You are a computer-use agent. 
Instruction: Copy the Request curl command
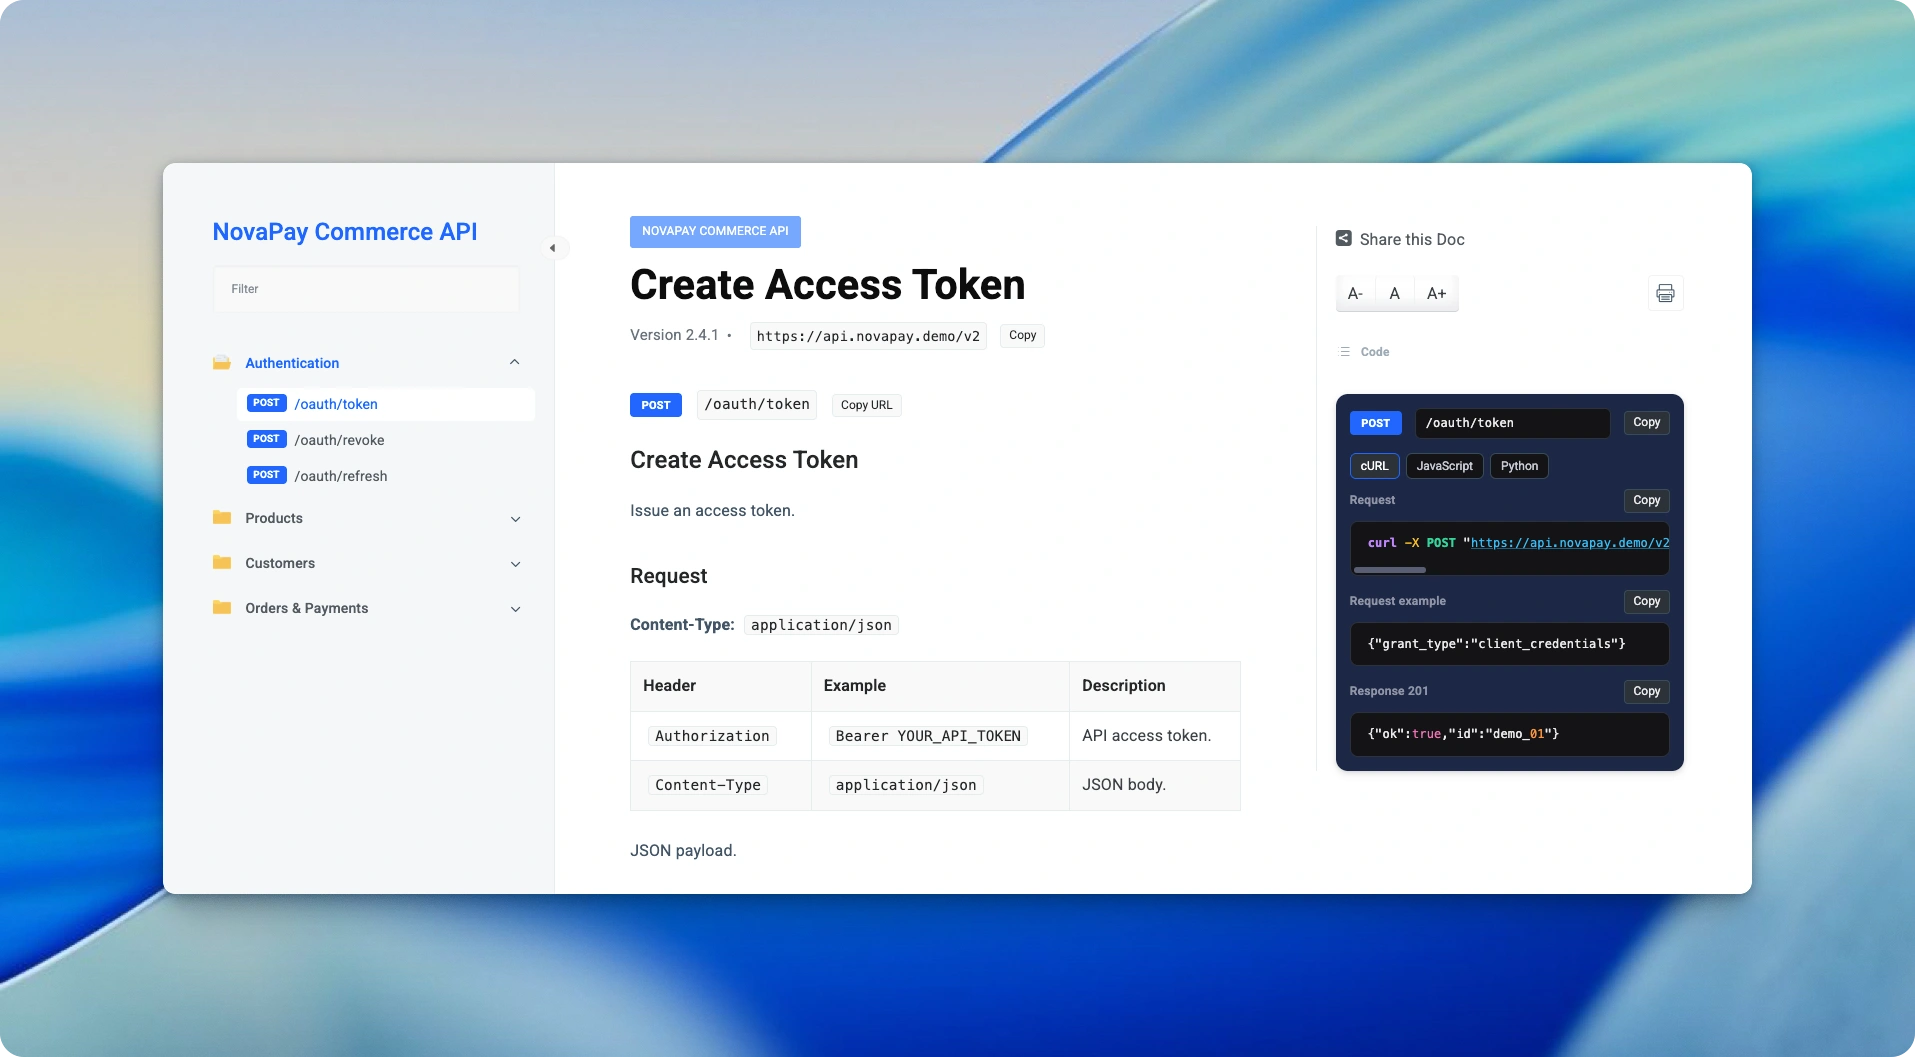pyautogui.click(x=1646, y=500)
